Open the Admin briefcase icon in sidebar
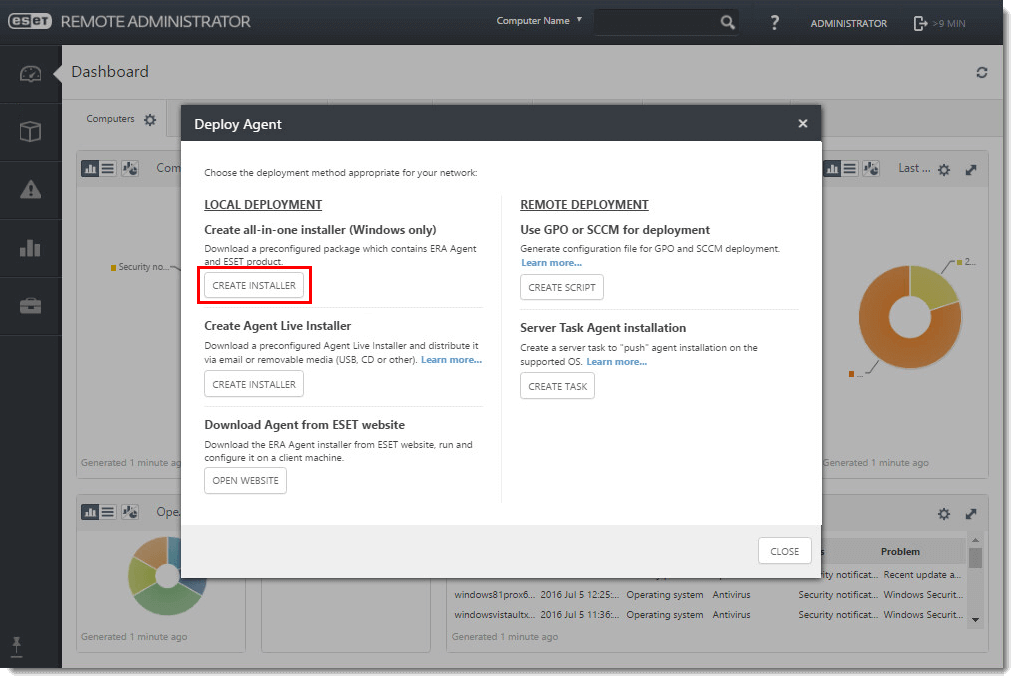Viewport: 1018px width, 683px height. [x=31, y=306]
